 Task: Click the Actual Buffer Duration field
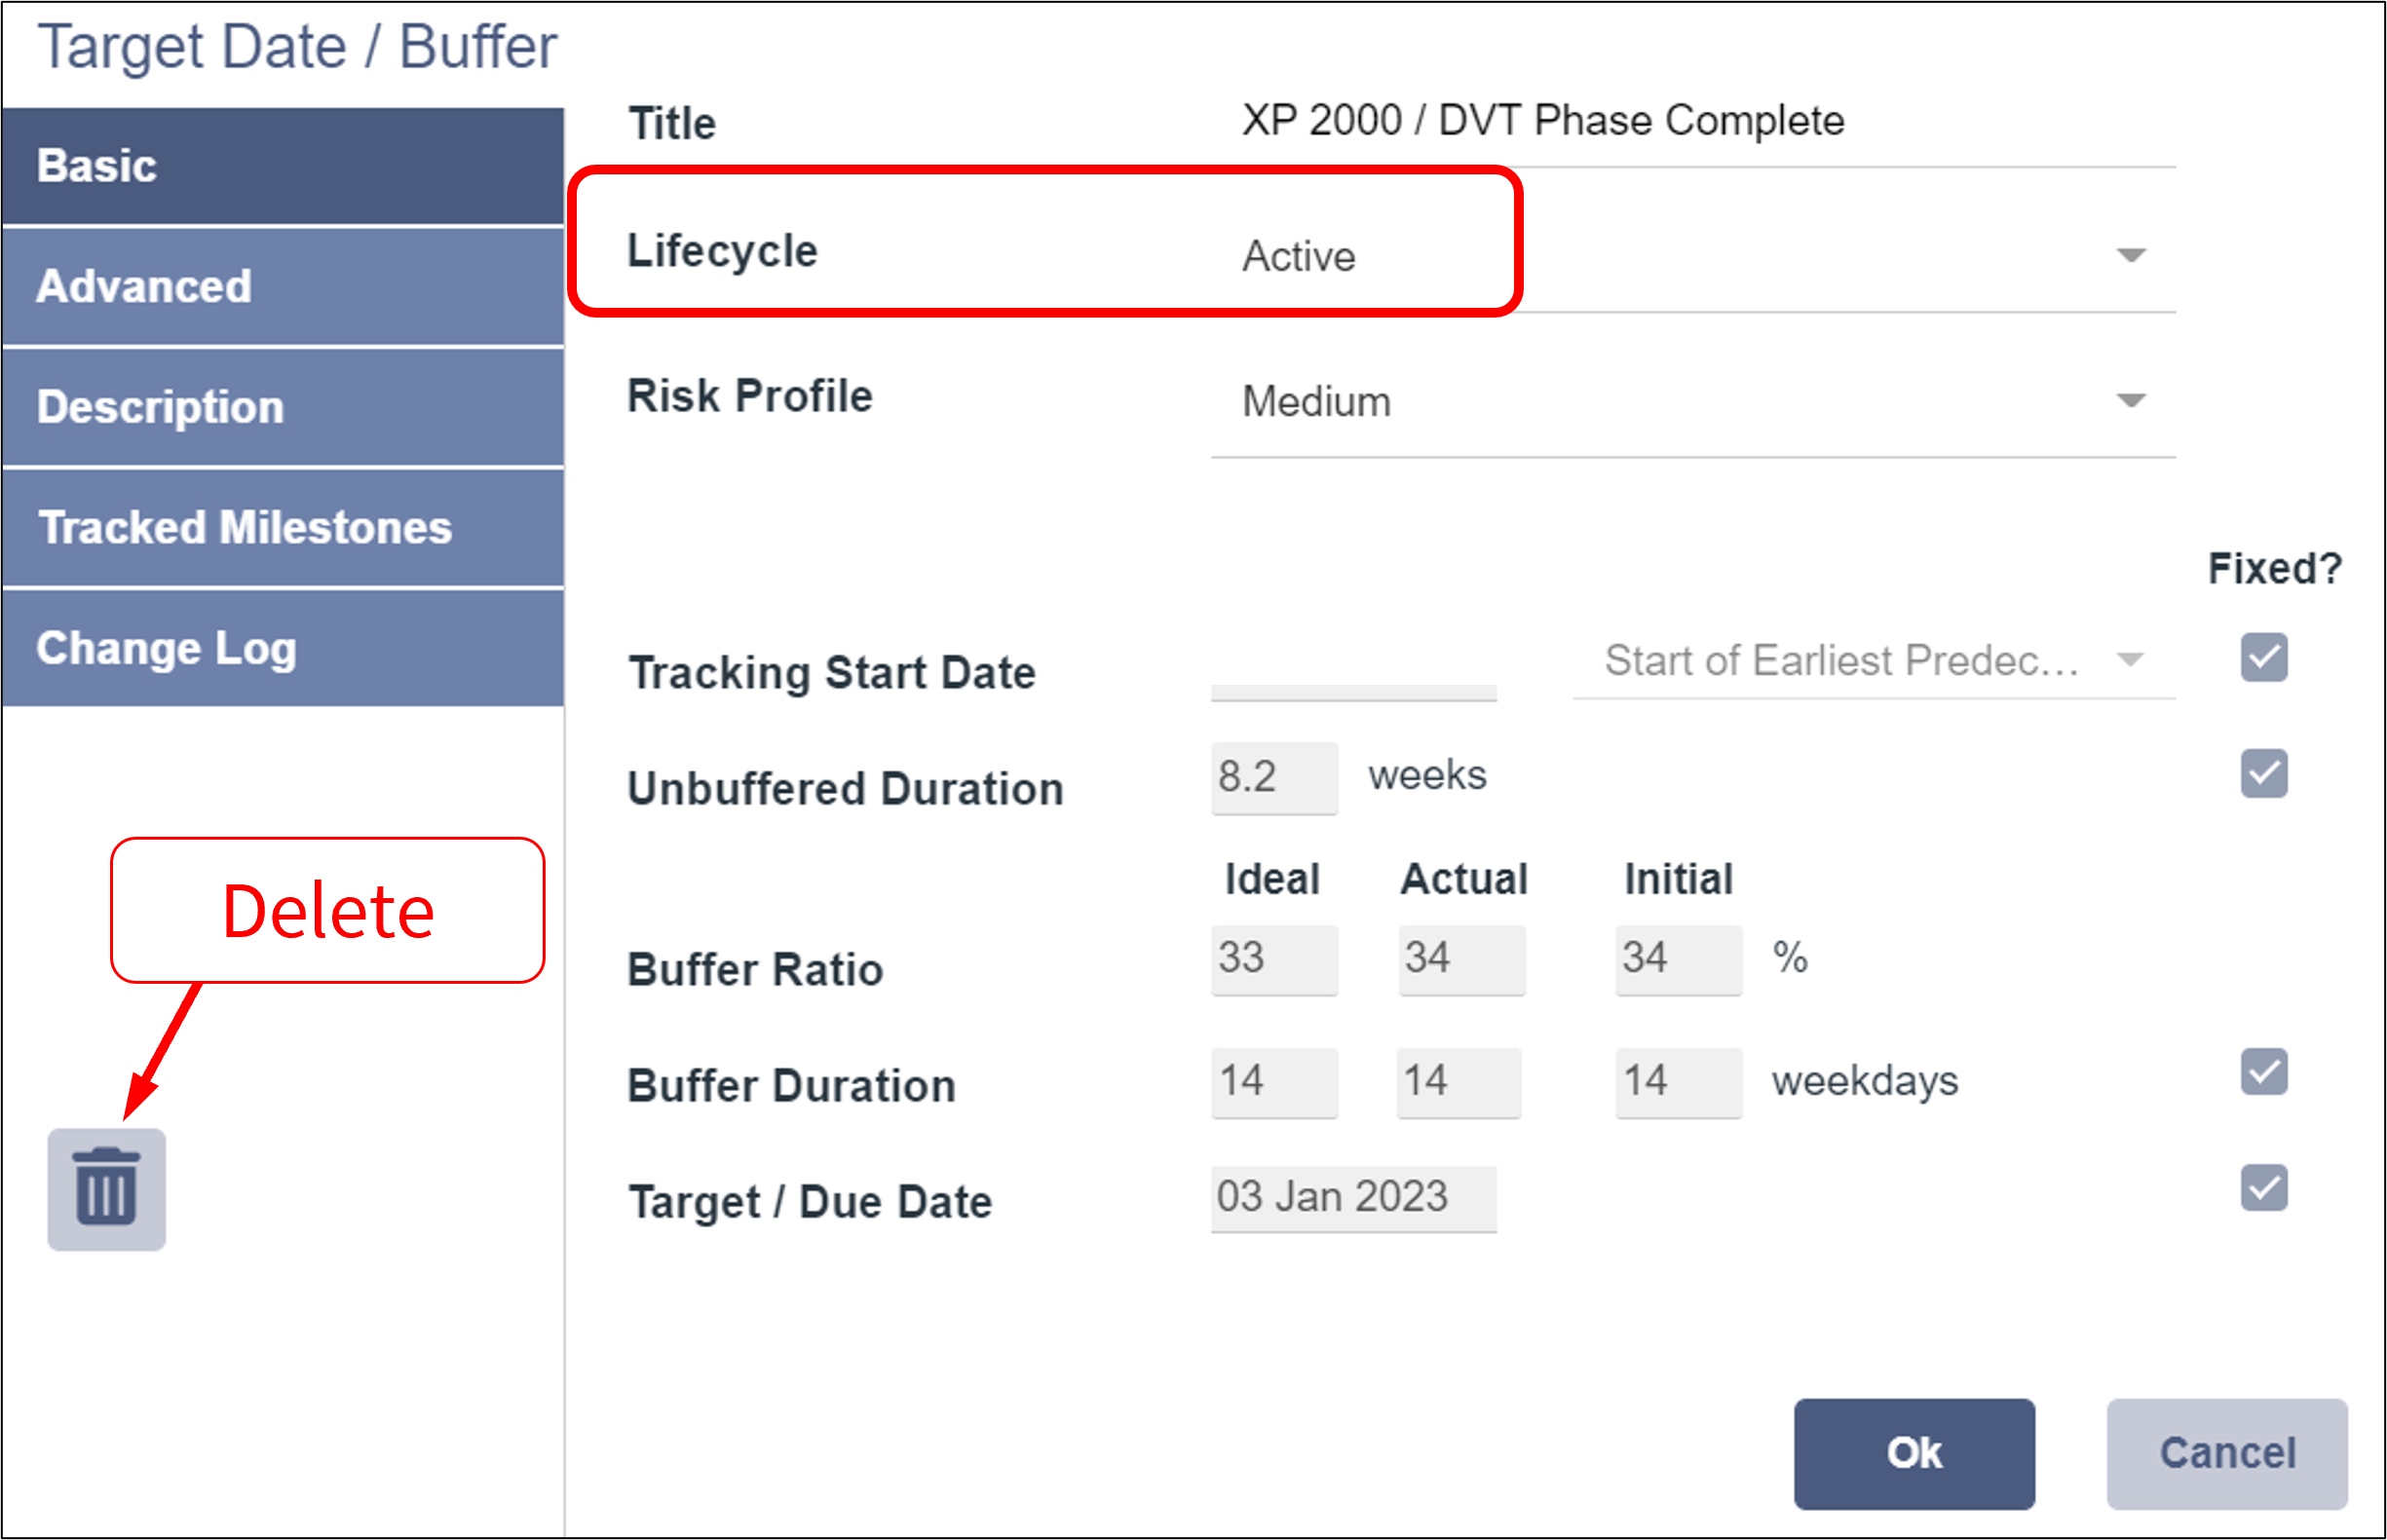[1458, 1082]
